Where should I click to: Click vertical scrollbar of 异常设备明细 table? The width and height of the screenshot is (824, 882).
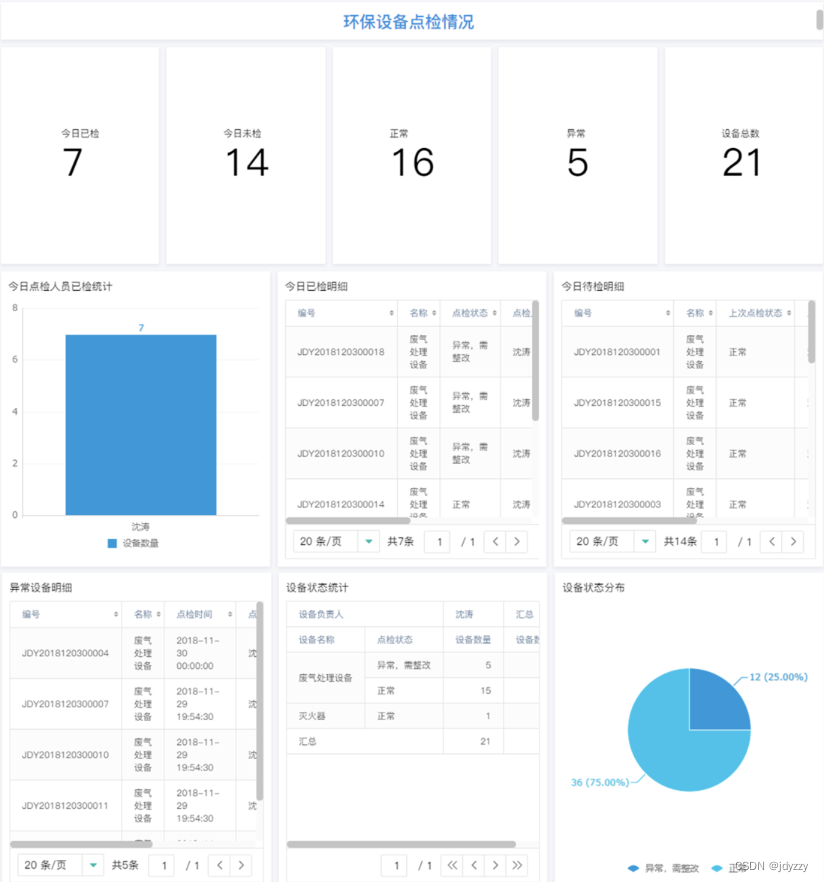260,701
